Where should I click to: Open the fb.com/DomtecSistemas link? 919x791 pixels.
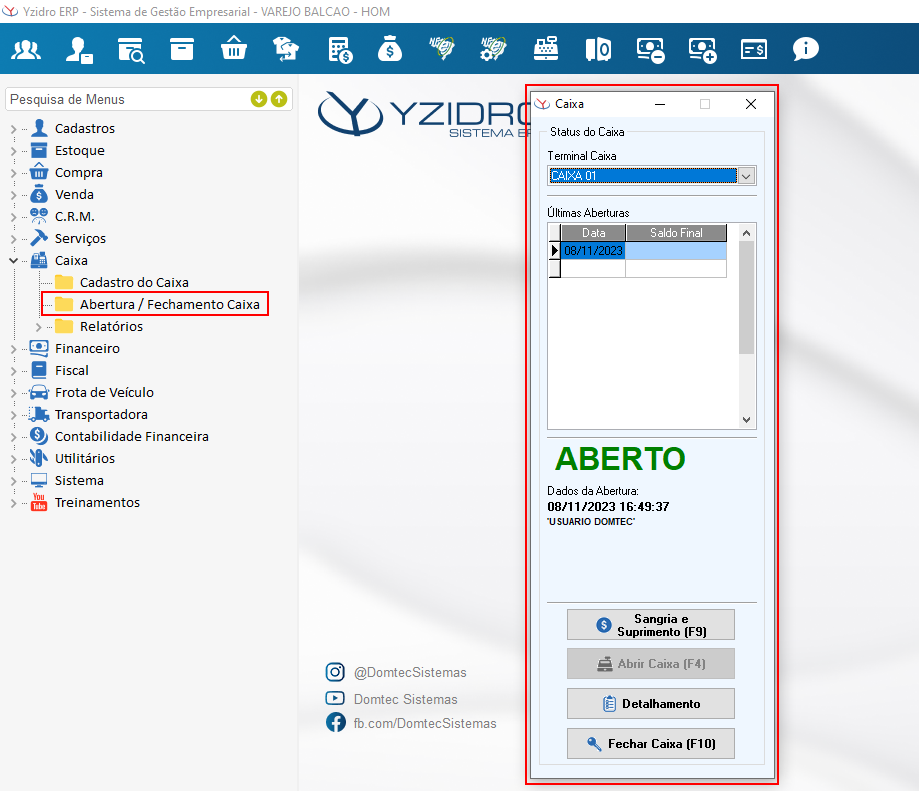(425, 724)
